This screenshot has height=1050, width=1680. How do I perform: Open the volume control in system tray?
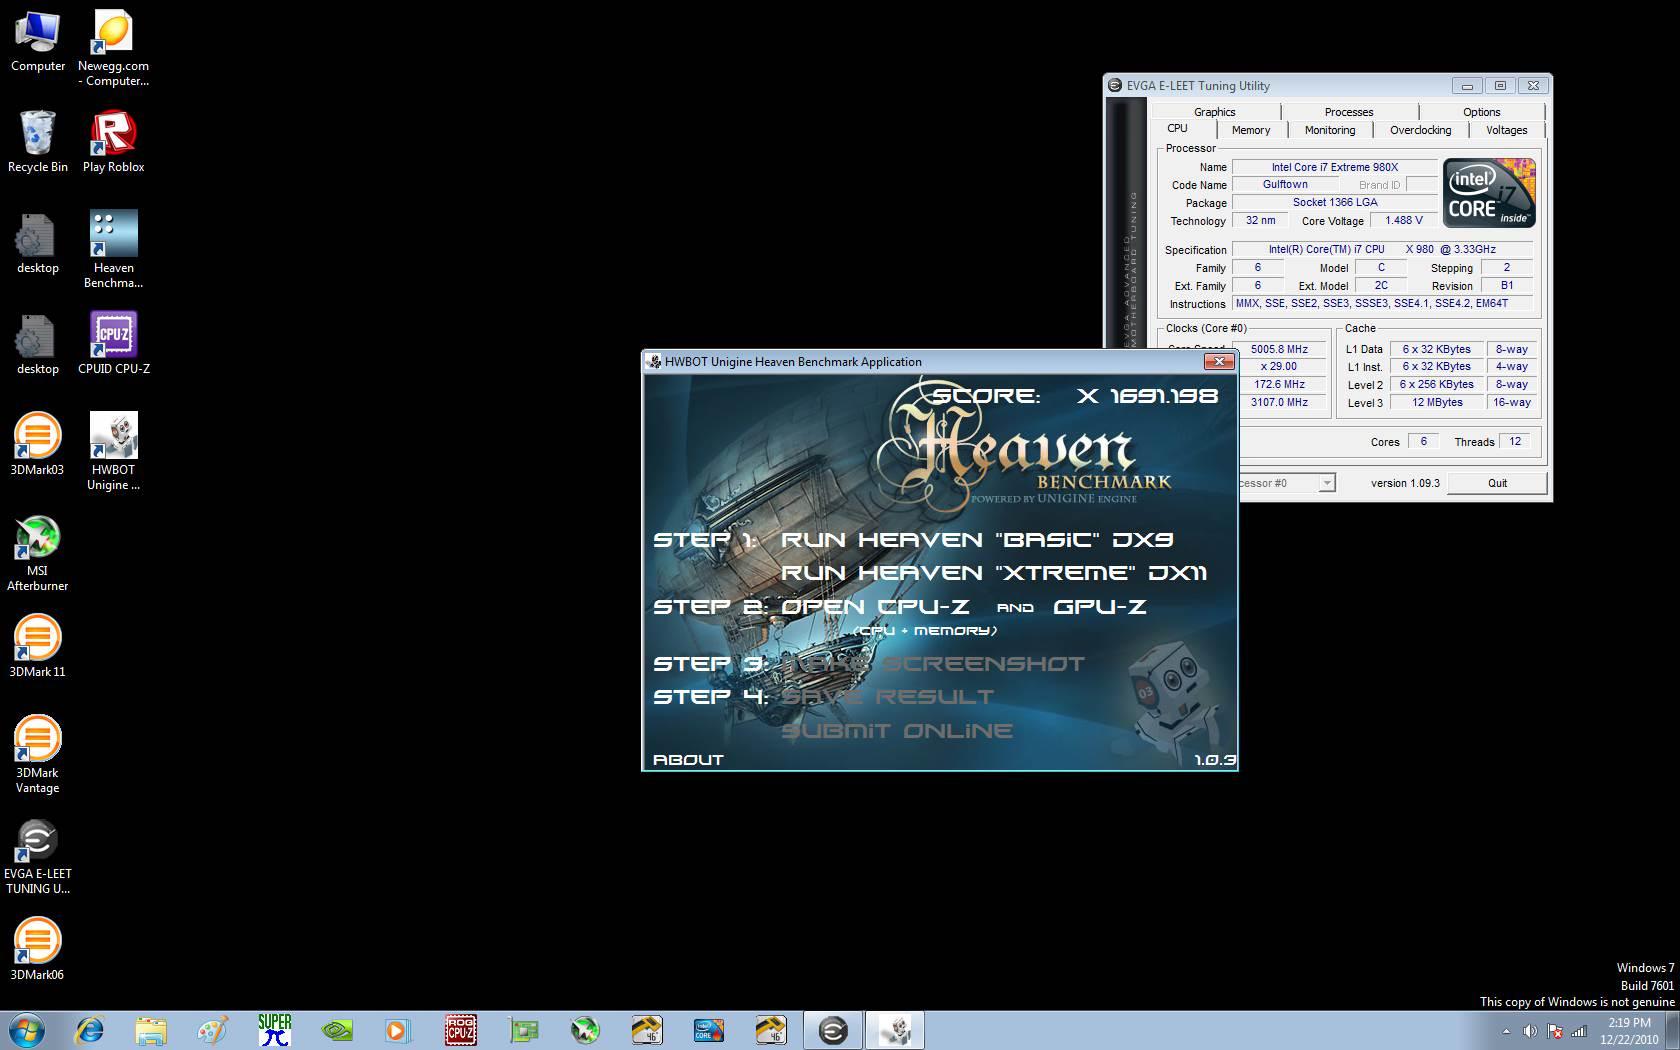pyautogui.click(x=1530, y=1031)
